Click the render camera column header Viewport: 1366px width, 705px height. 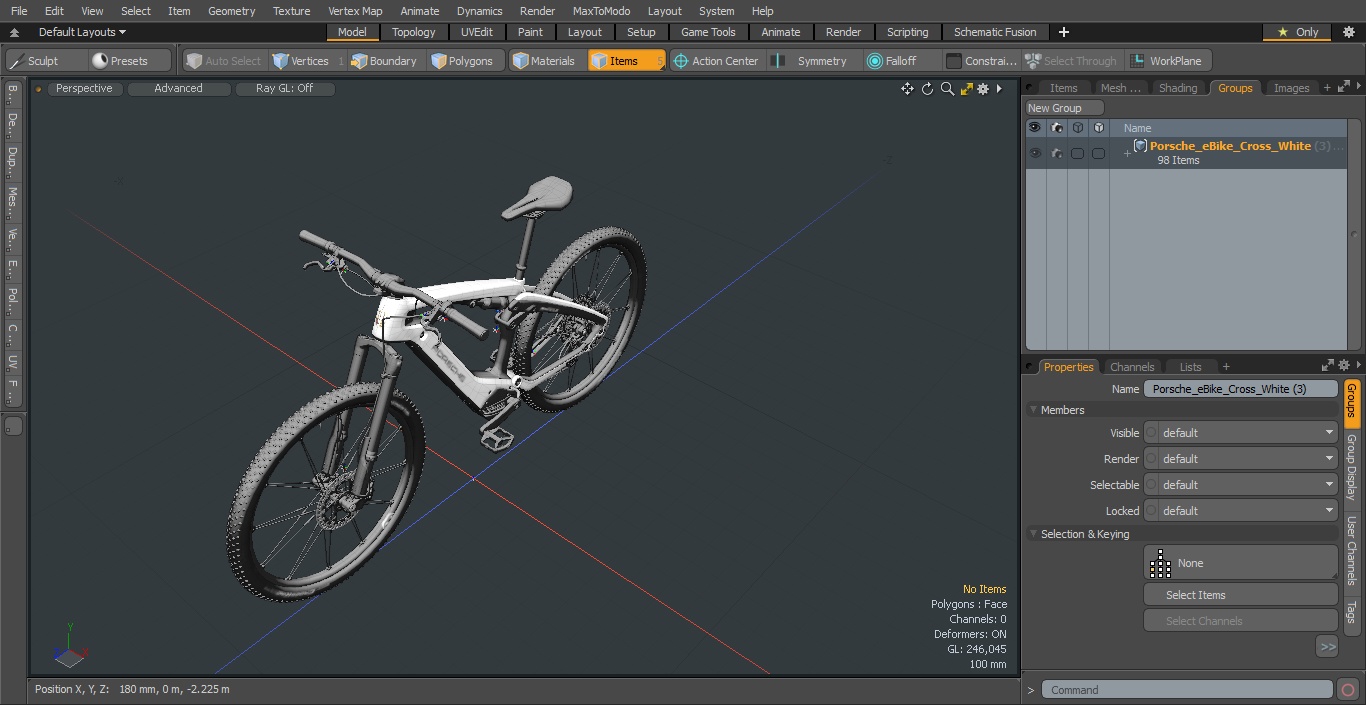[x=1056, y=128]
